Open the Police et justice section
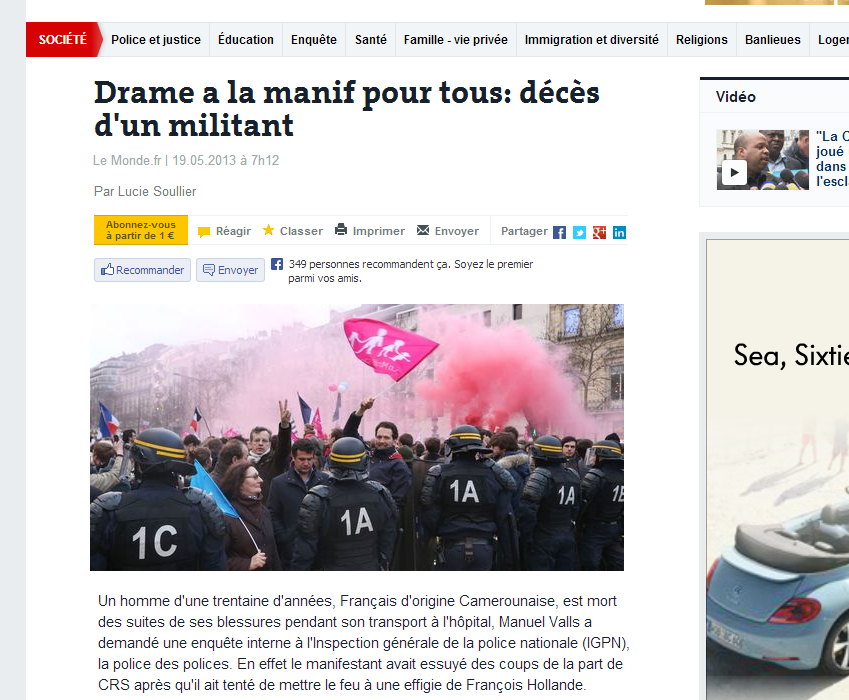This screenshot has width=849, height=700. 156,40
